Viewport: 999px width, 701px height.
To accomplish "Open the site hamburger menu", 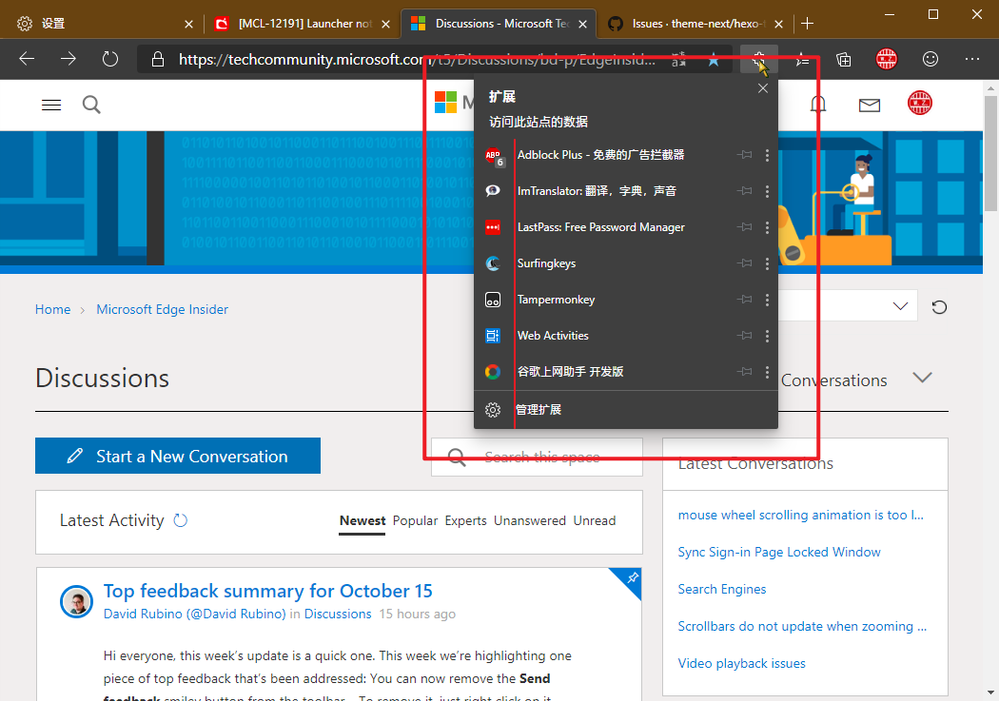I will coord(51,105).
